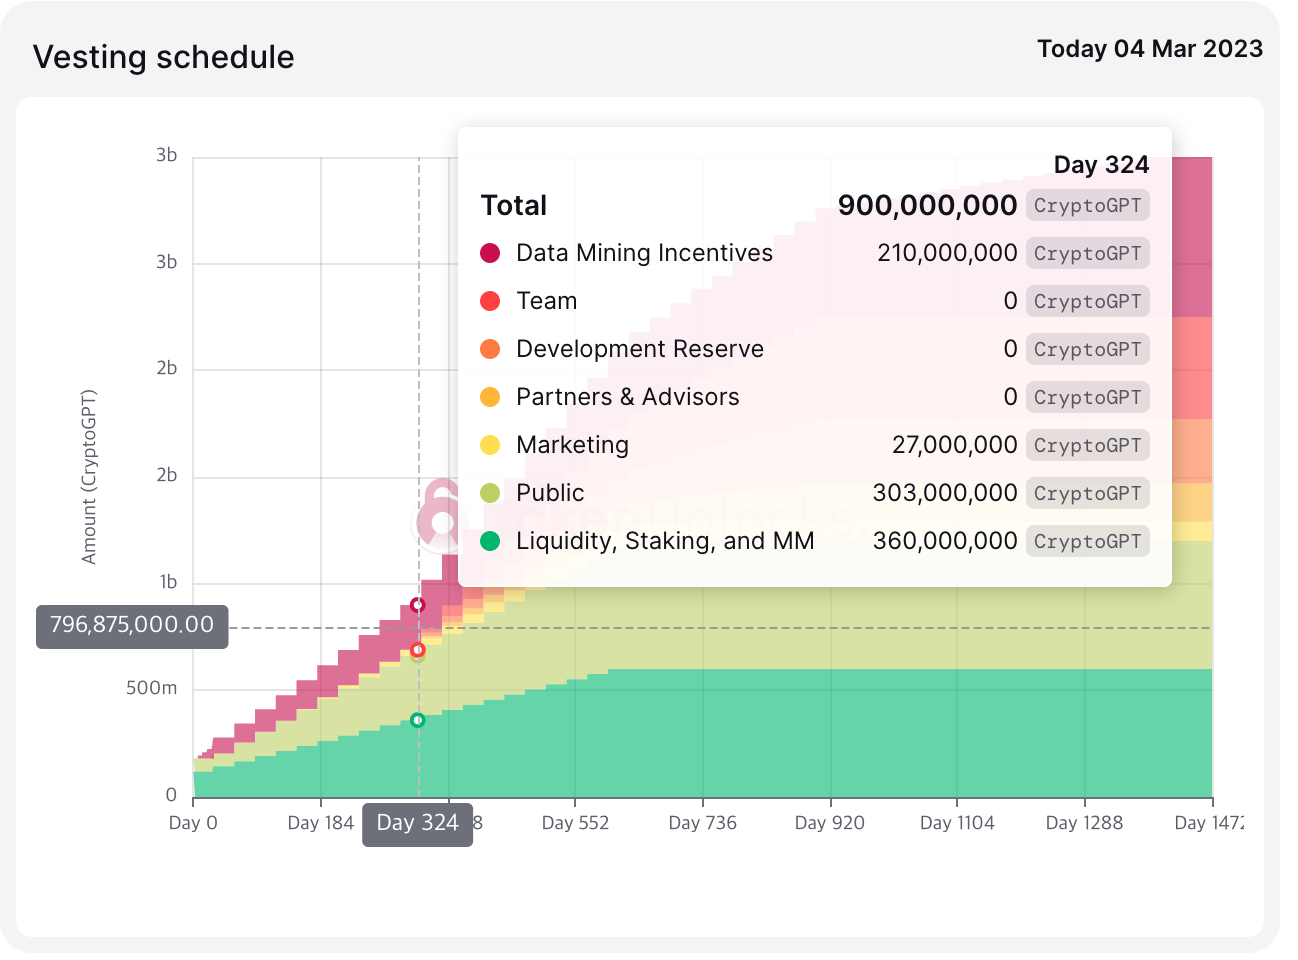Click the Day 1288 x-axis label
This screenshot has height=960, width=1298.
pyautogui.click(x=1084, y=823)
